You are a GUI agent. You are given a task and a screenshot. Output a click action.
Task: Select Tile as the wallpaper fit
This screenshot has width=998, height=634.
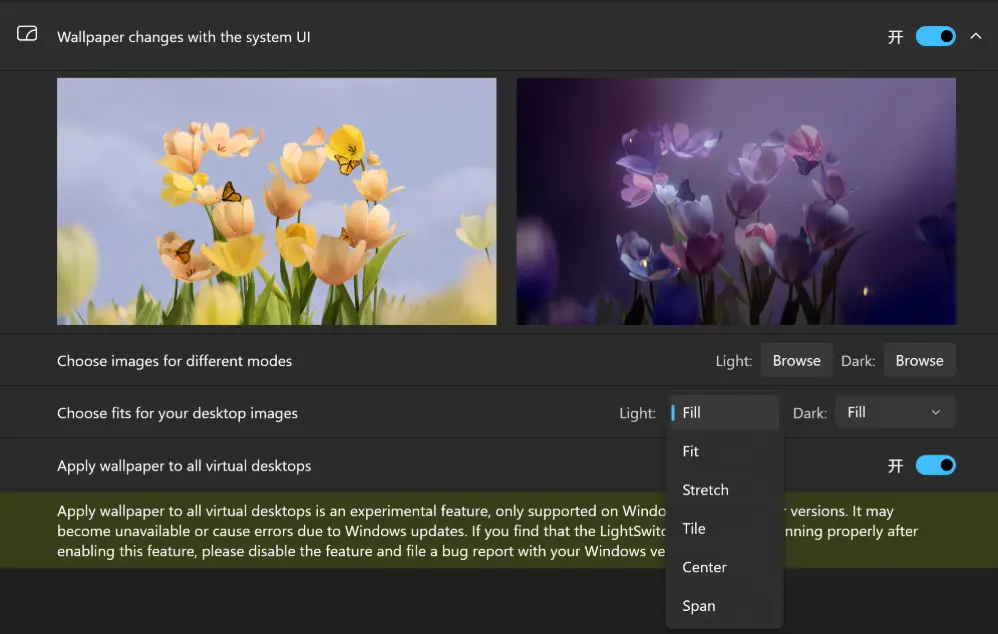click(724, 528)
